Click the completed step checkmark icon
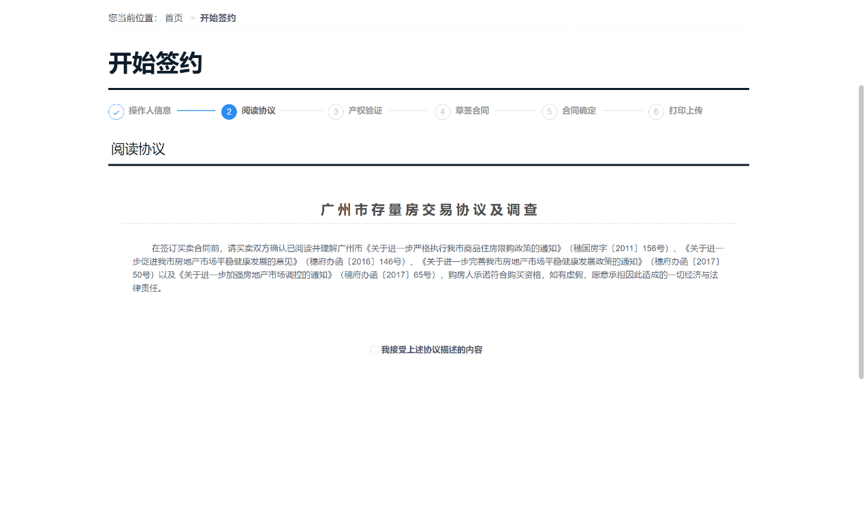The image size is (865, 510). coord(116,111)
